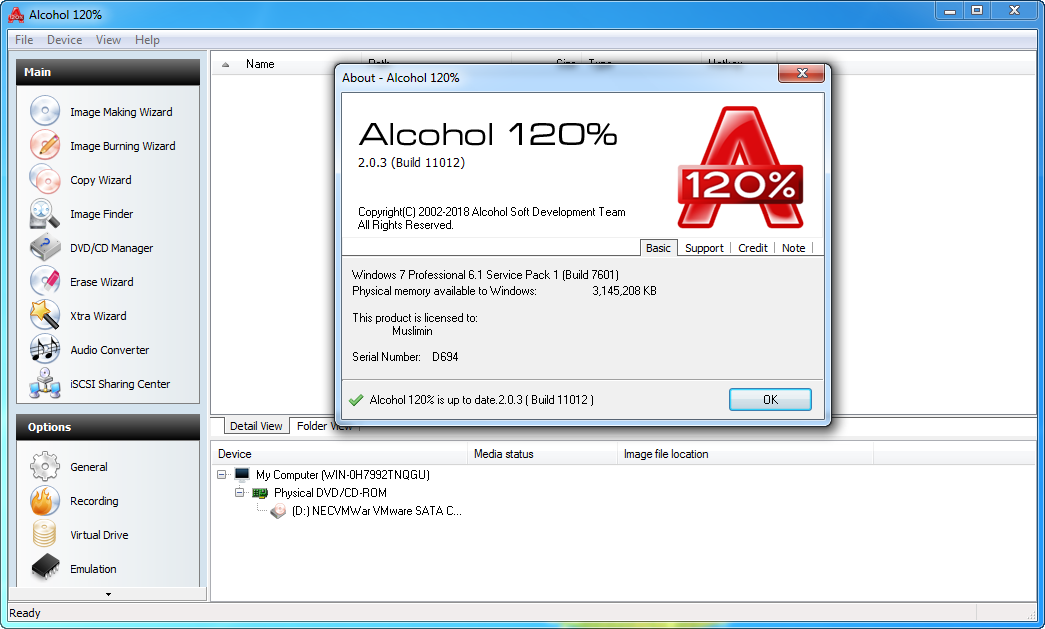Screen dimensions: 1045x629
Task: Click the Device column header
Action: click(340, 454)
